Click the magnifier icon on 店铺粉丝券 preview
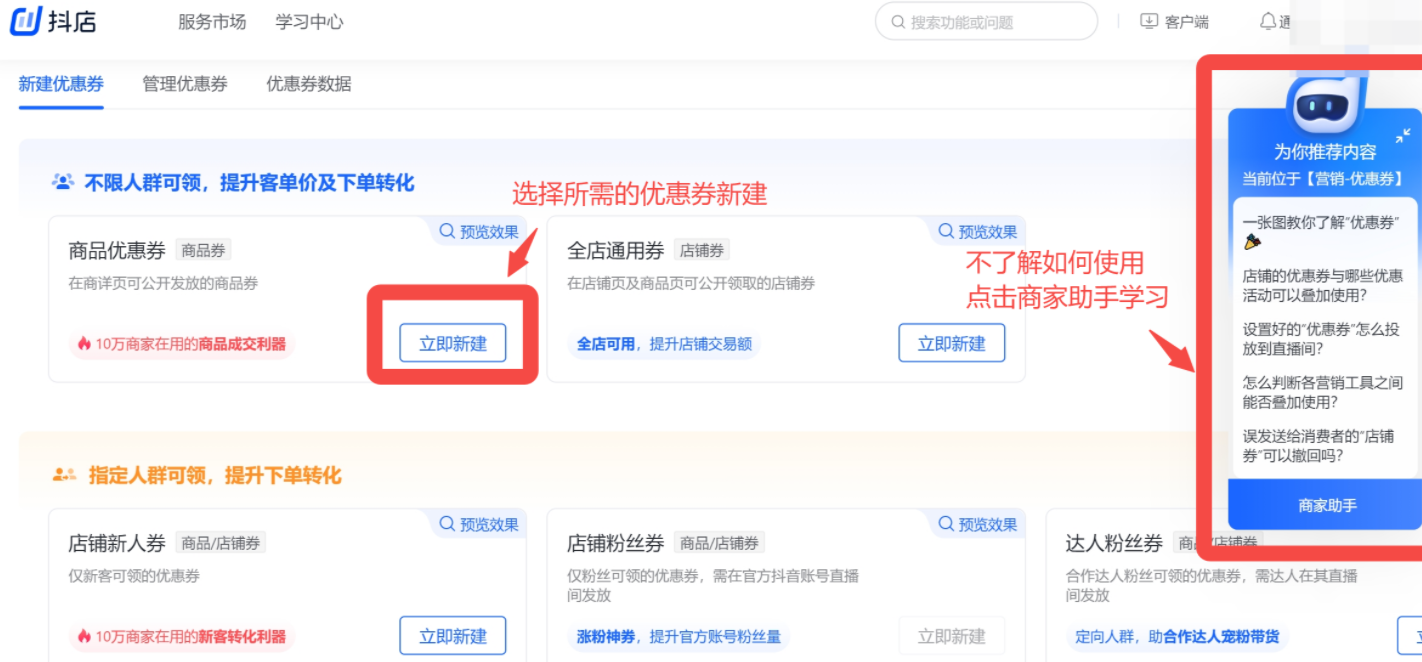Viewport: 1422px width, 662px height. point(946,524)
